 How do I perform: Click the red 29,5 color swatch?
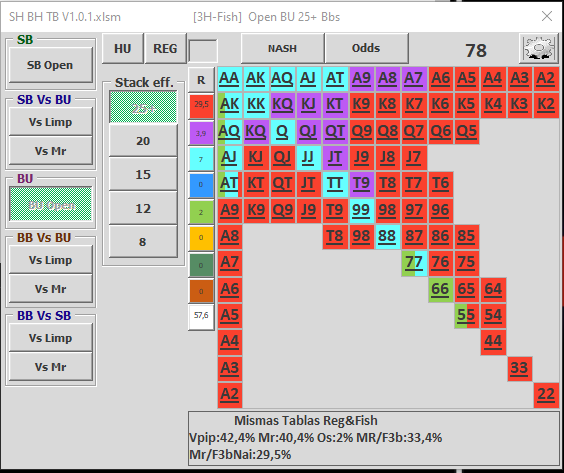coord(201,105)
